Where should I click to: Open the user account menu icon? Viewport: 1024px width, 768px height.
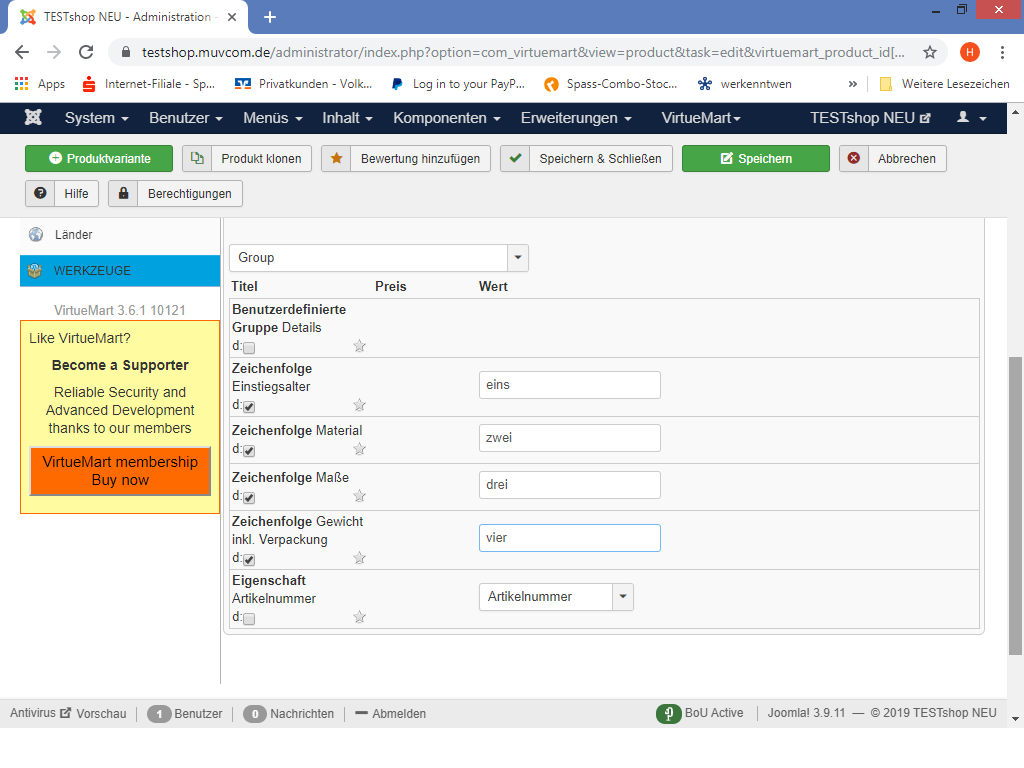pos(971,118)
